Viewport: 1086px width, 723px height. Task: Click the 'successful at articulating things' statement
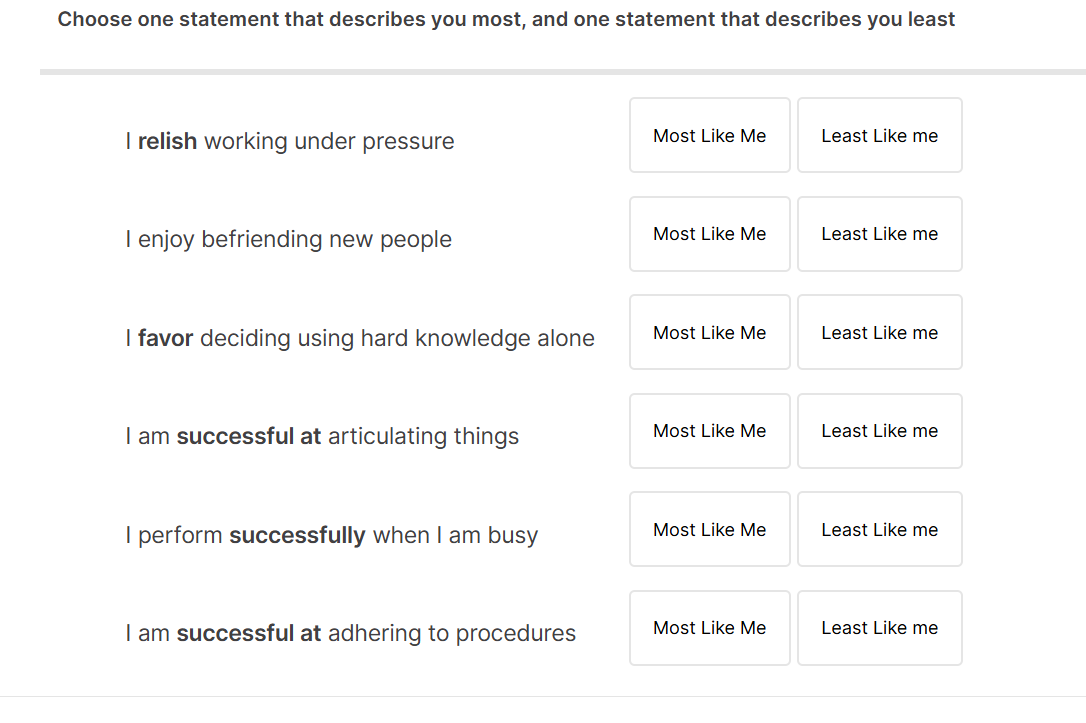322,437
